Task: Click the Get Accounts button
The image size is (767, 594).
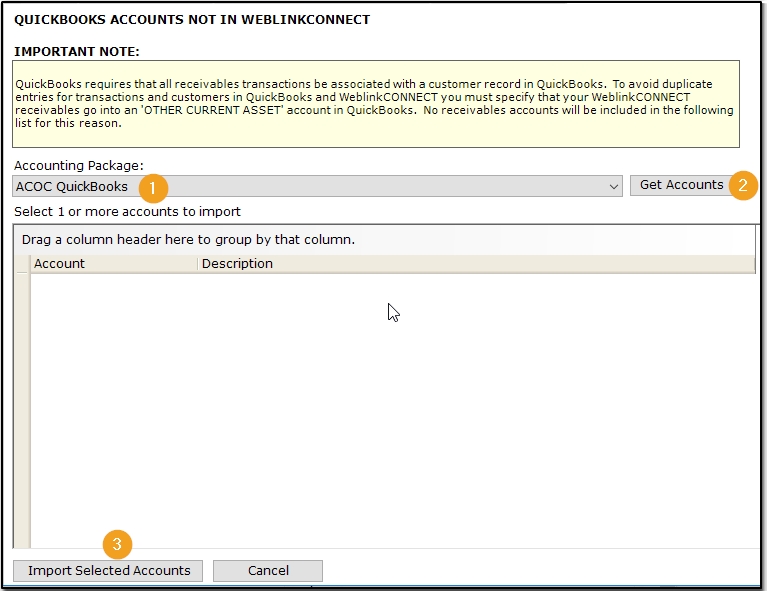Action: coord(681,185)
